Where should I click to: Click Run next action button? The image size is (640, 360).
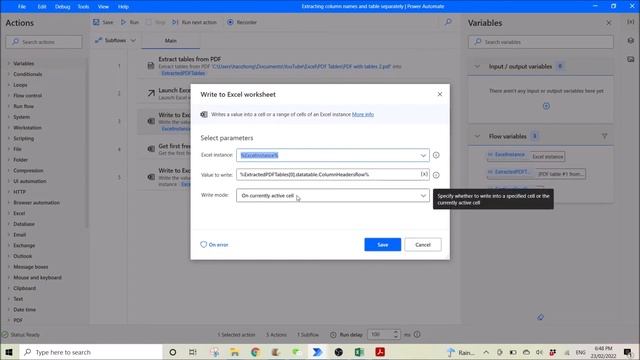tap(194, 22)
